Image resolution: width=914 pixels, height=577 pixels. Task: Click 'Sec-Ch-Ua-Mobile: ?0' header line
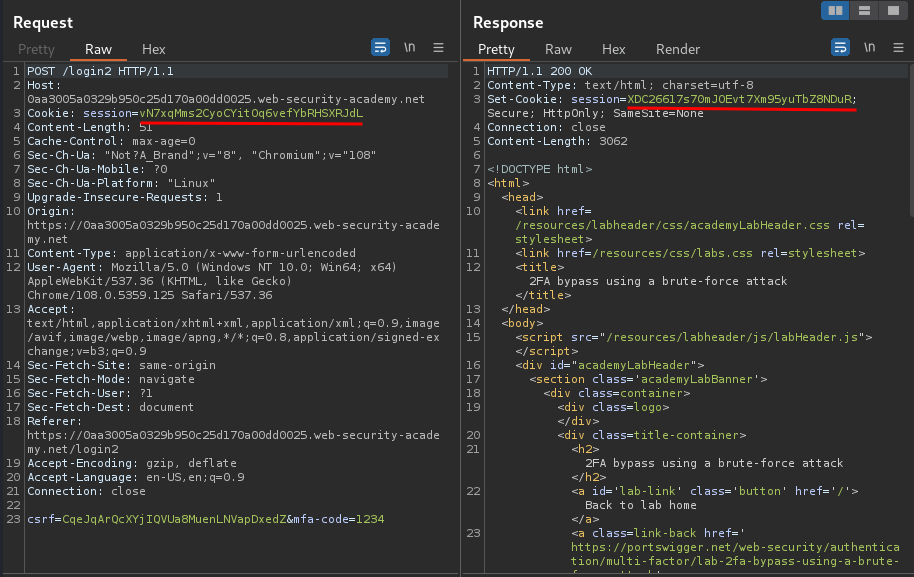pyautogui.click(x=97, y=169)
